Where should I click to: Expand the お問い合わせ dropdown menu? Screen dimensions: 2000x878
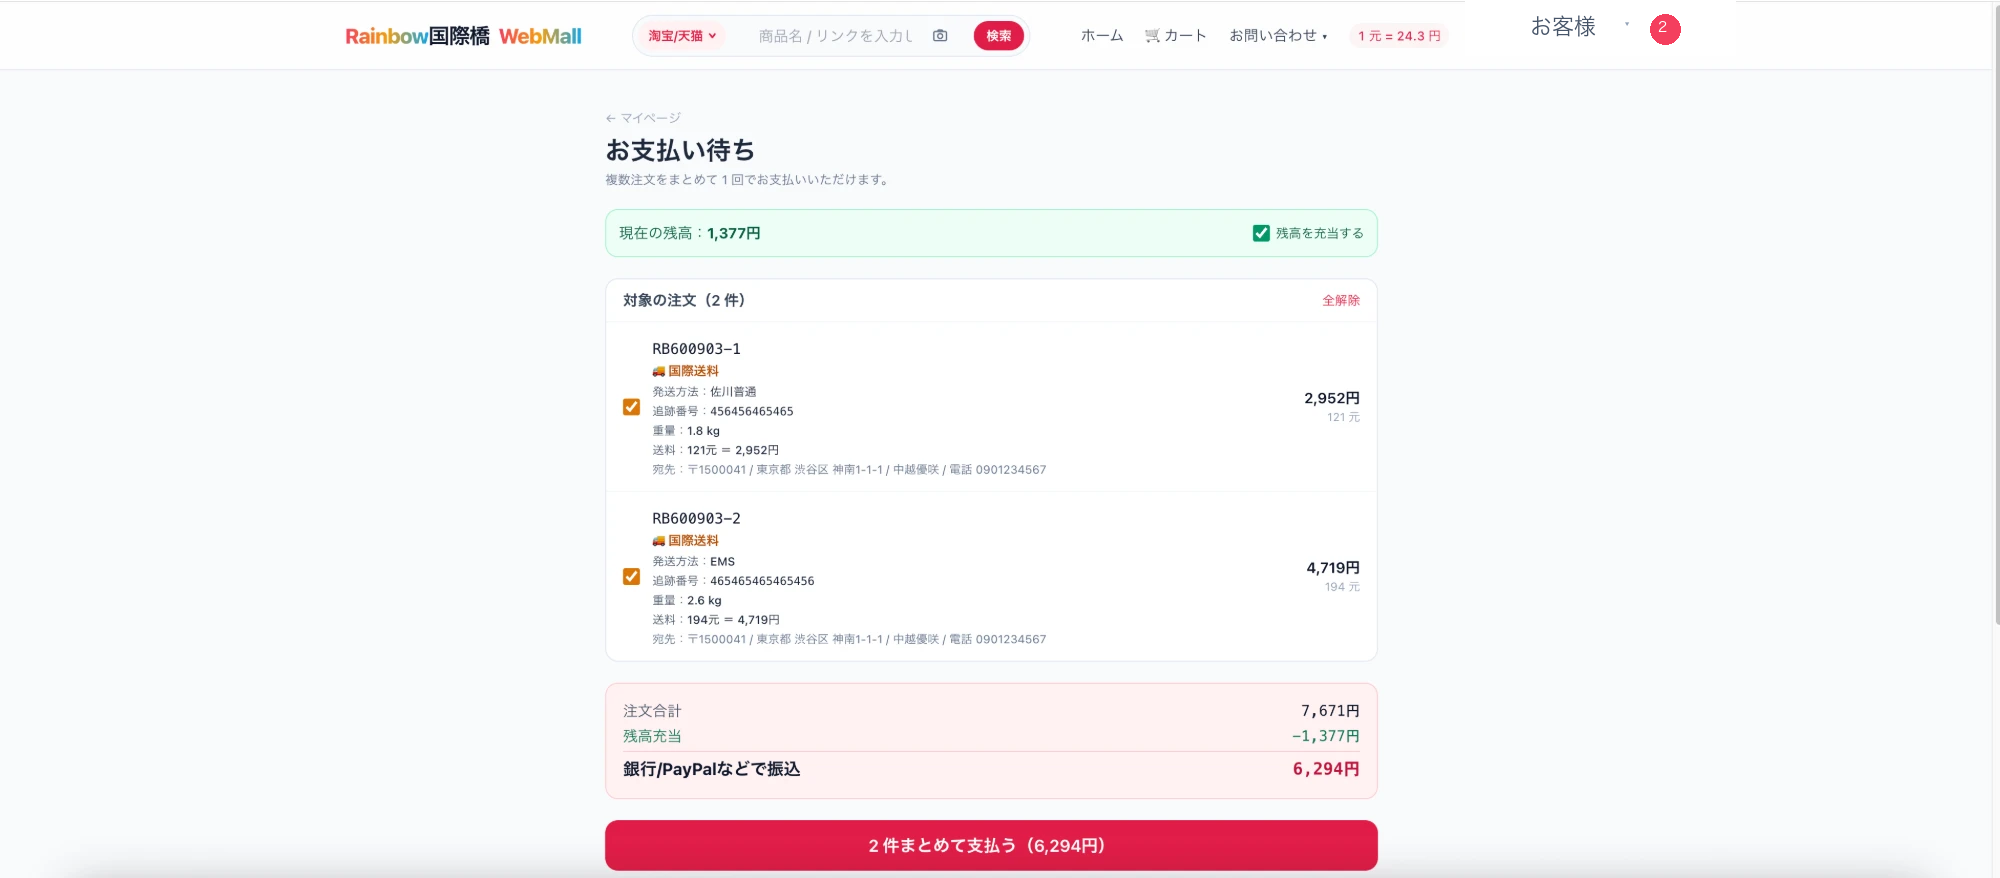(1278, 36)
